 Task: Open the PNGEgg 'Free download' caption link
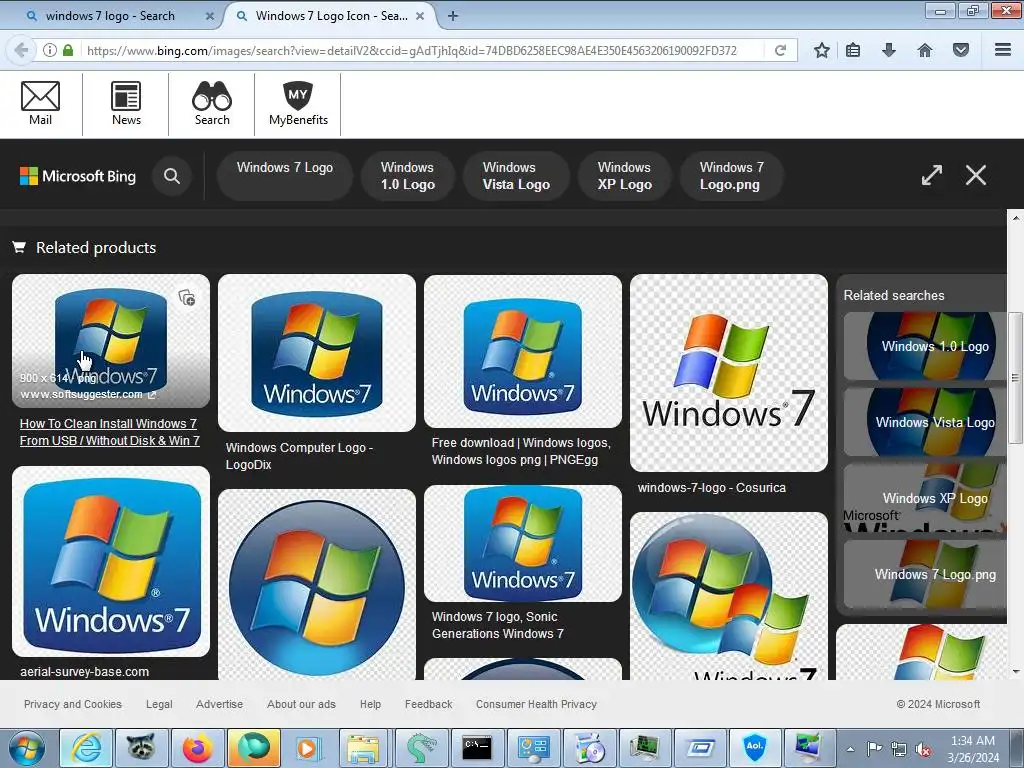pyautogui.click(x=521, y=451)
